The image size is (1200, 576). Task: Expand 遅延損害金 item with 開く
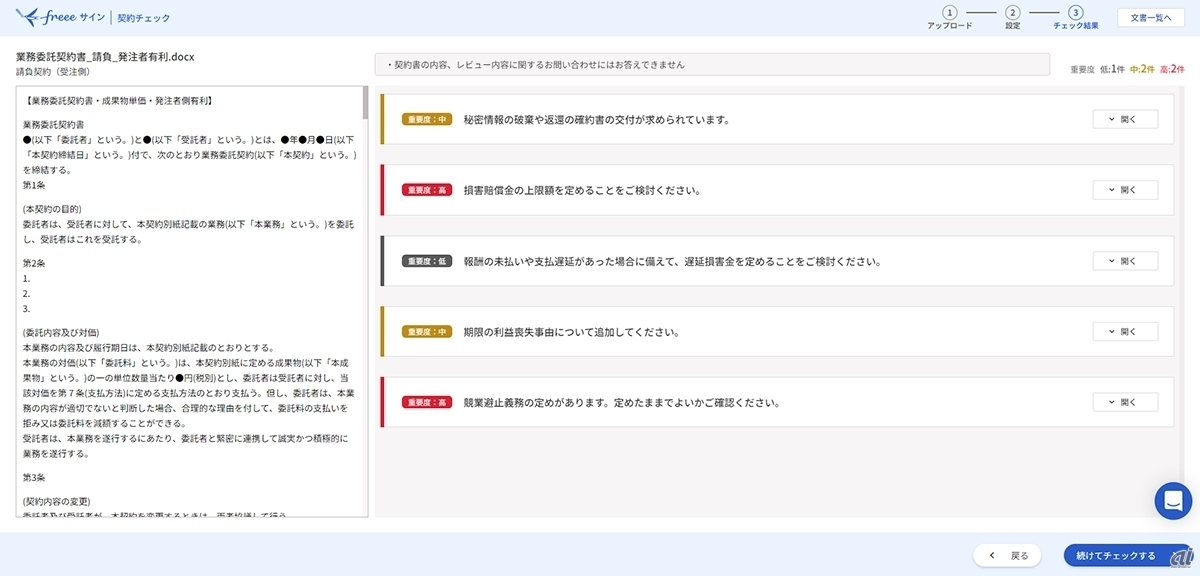[1125, 261]
